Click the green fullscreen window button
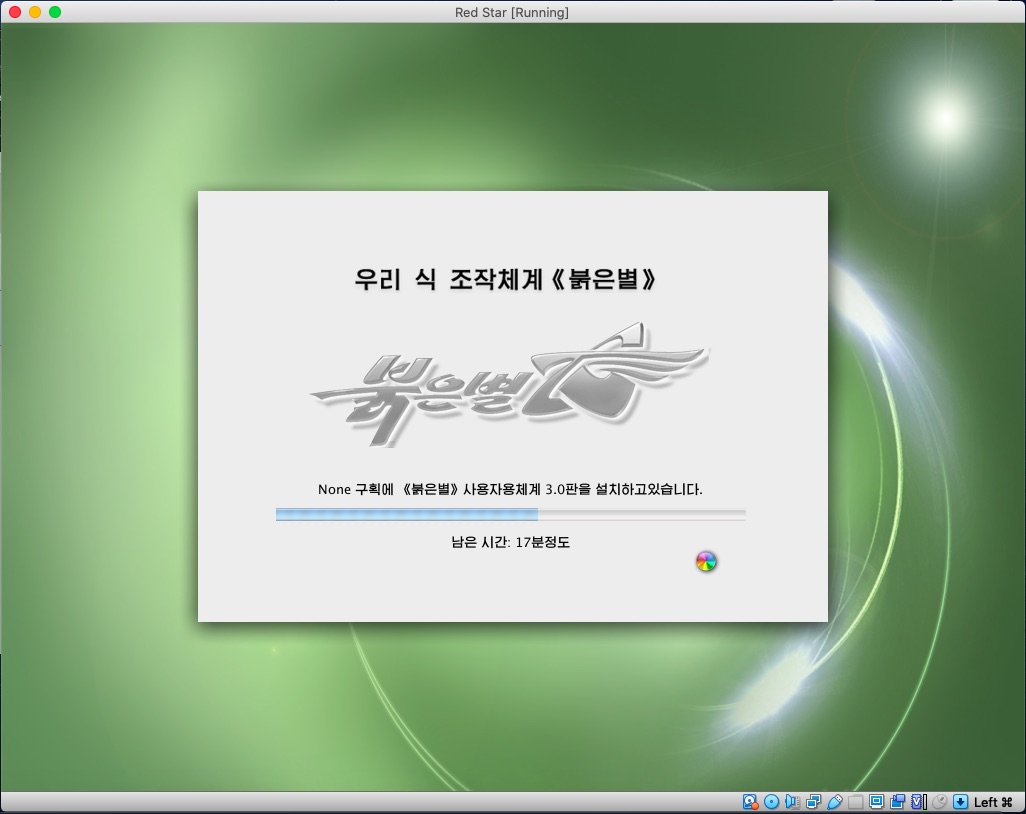 point(55,12)
